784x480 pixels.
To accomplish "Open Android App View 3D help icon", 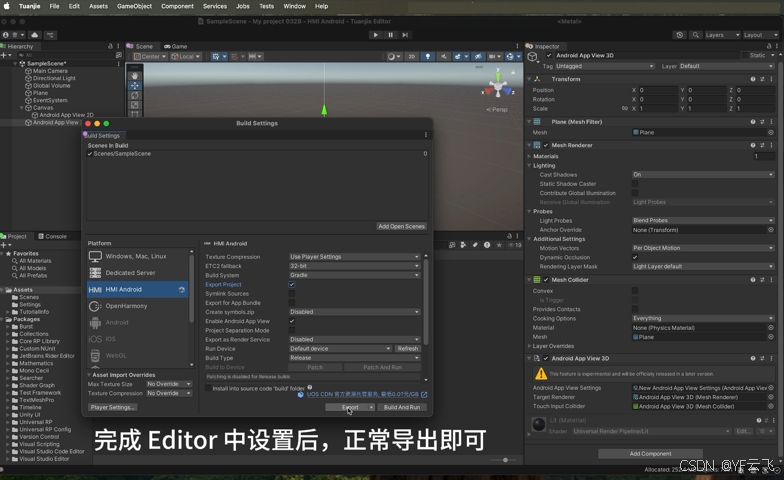I will point(752,358).
